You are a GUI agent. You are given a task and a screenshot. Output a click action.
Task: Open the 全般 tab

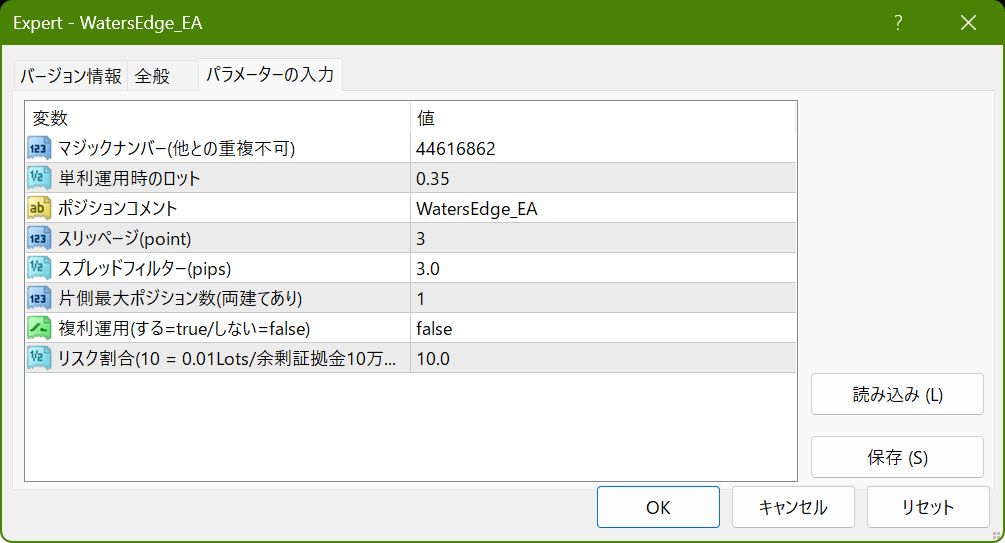tap(153, 76)
